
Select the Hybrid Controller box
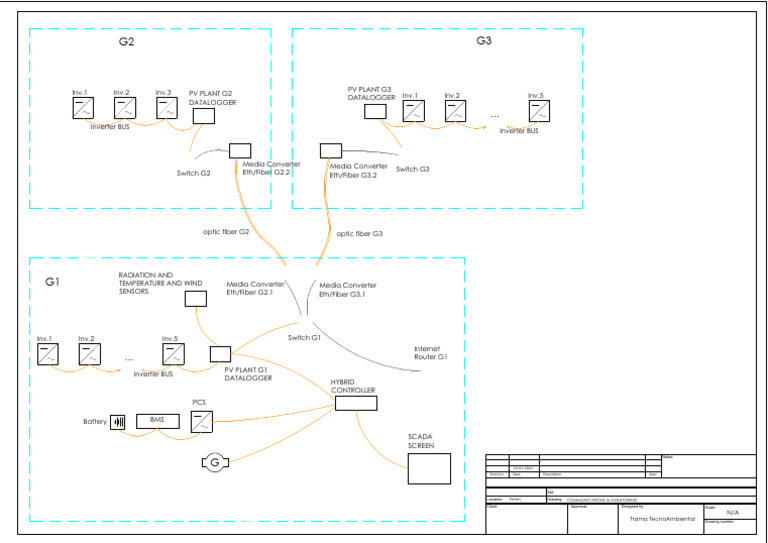click(x=356, y=403)
